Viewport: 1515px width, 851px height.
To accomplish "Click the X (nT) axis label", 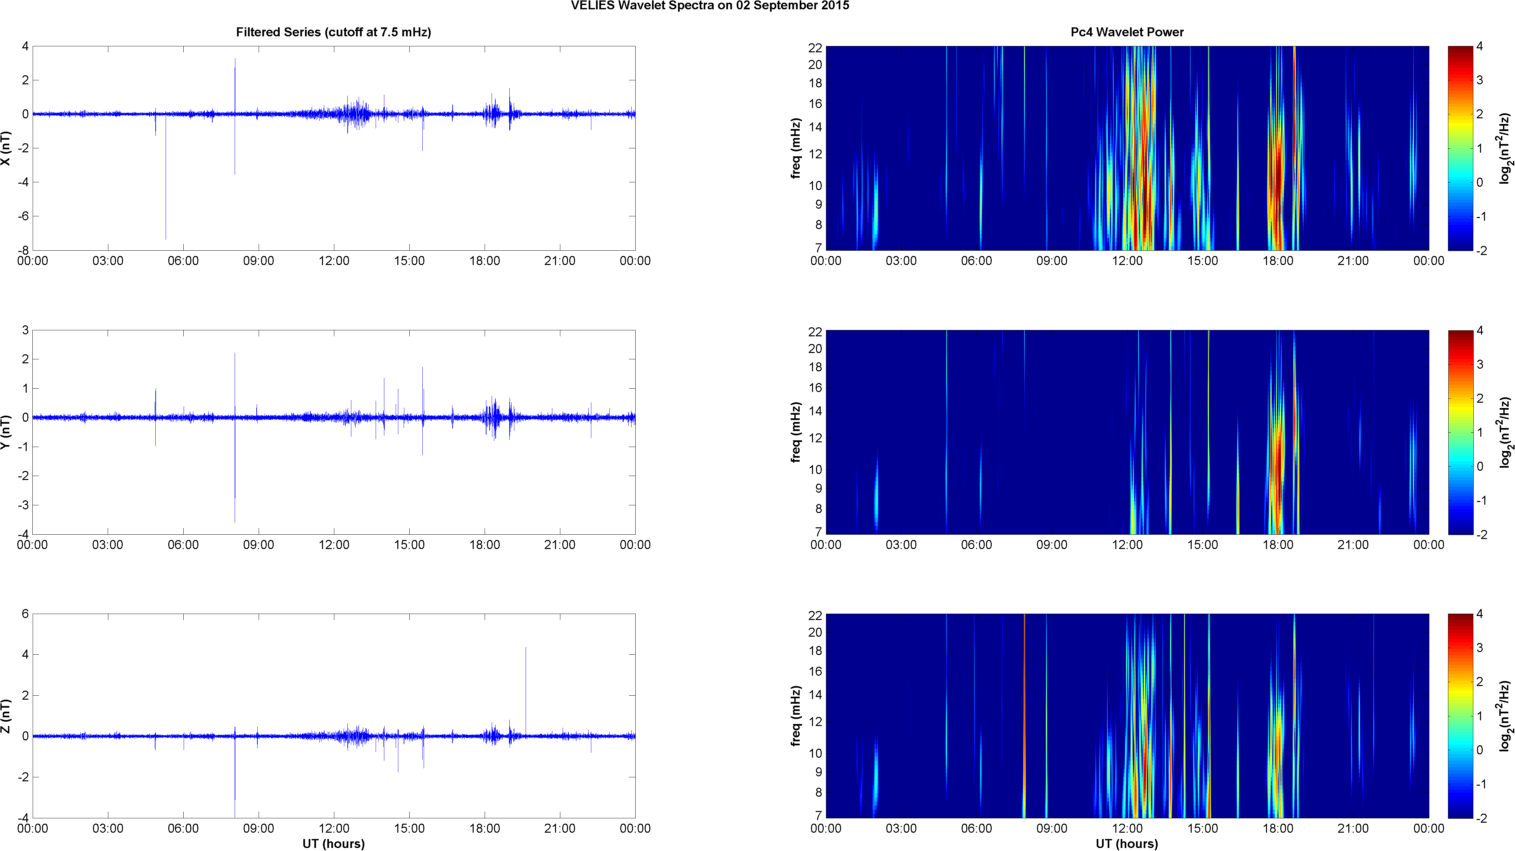I will 7,148.
